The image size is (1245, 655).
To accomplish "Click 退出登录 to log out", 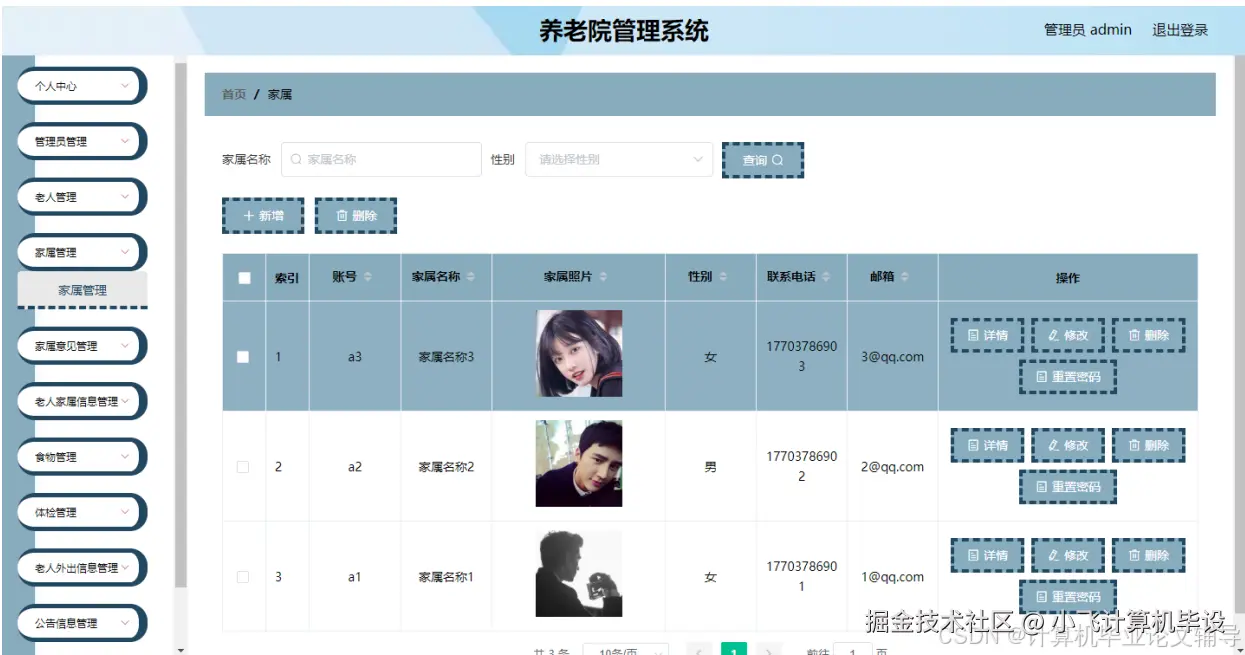I will click(1180, 30).
